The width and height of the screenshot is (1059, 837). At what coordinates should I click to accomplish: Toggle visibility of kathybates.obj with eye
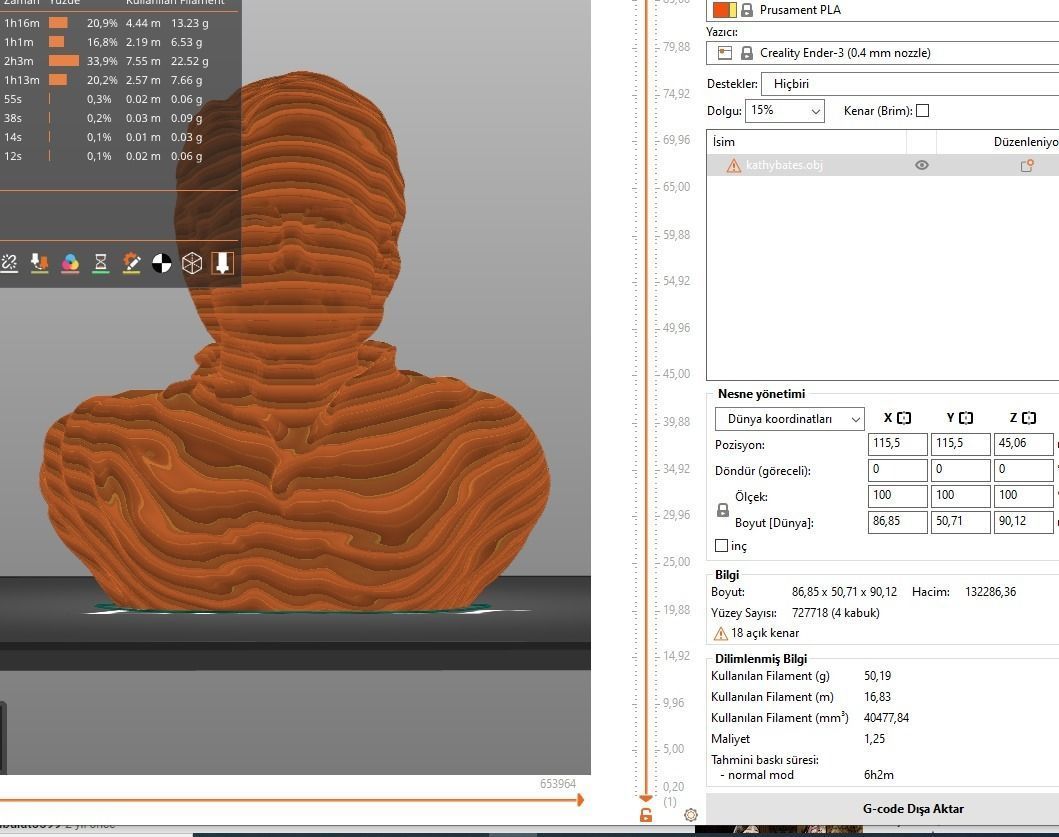coord(921,165)
